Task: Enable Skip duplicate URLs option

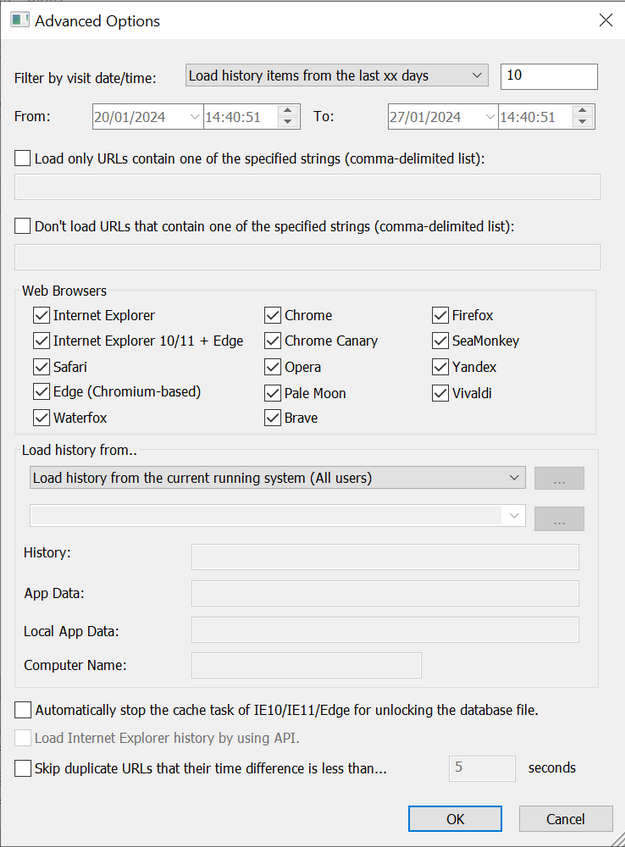Action: [x=23, y=768]
